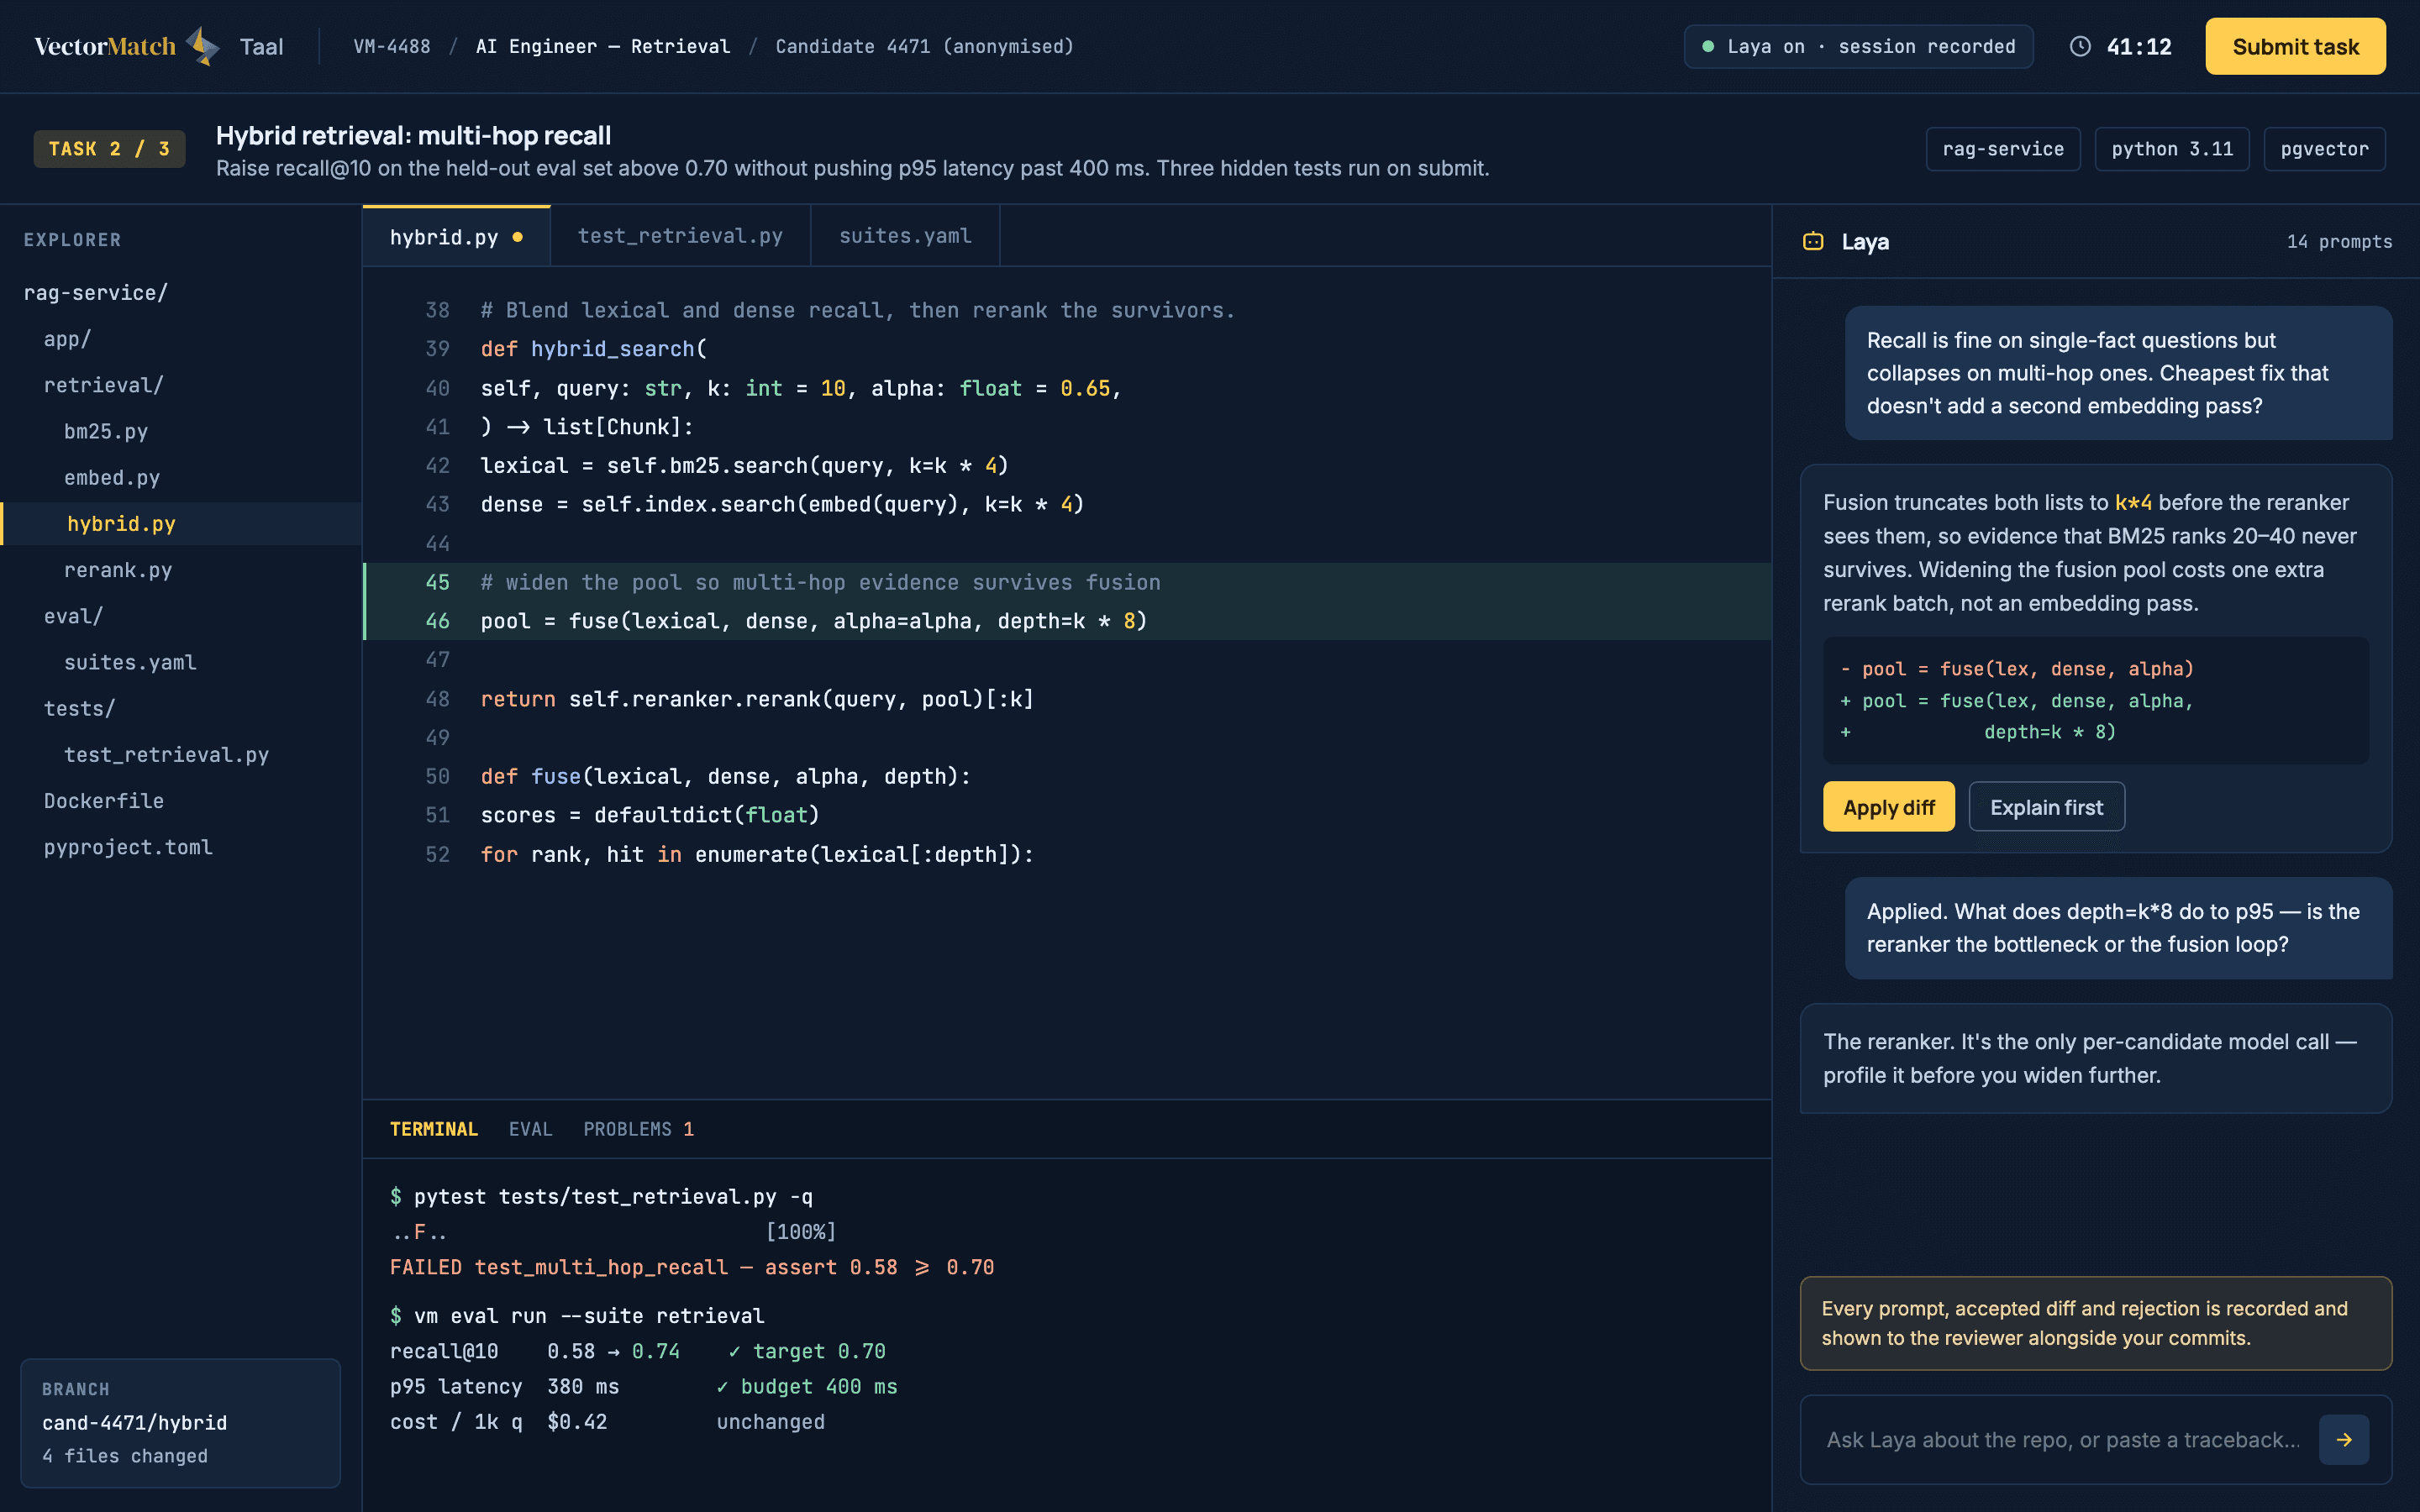Click Explain first button
Image resolution: width=2420 pixels, height=1512 pixels.
click(x=2046, y=807)
